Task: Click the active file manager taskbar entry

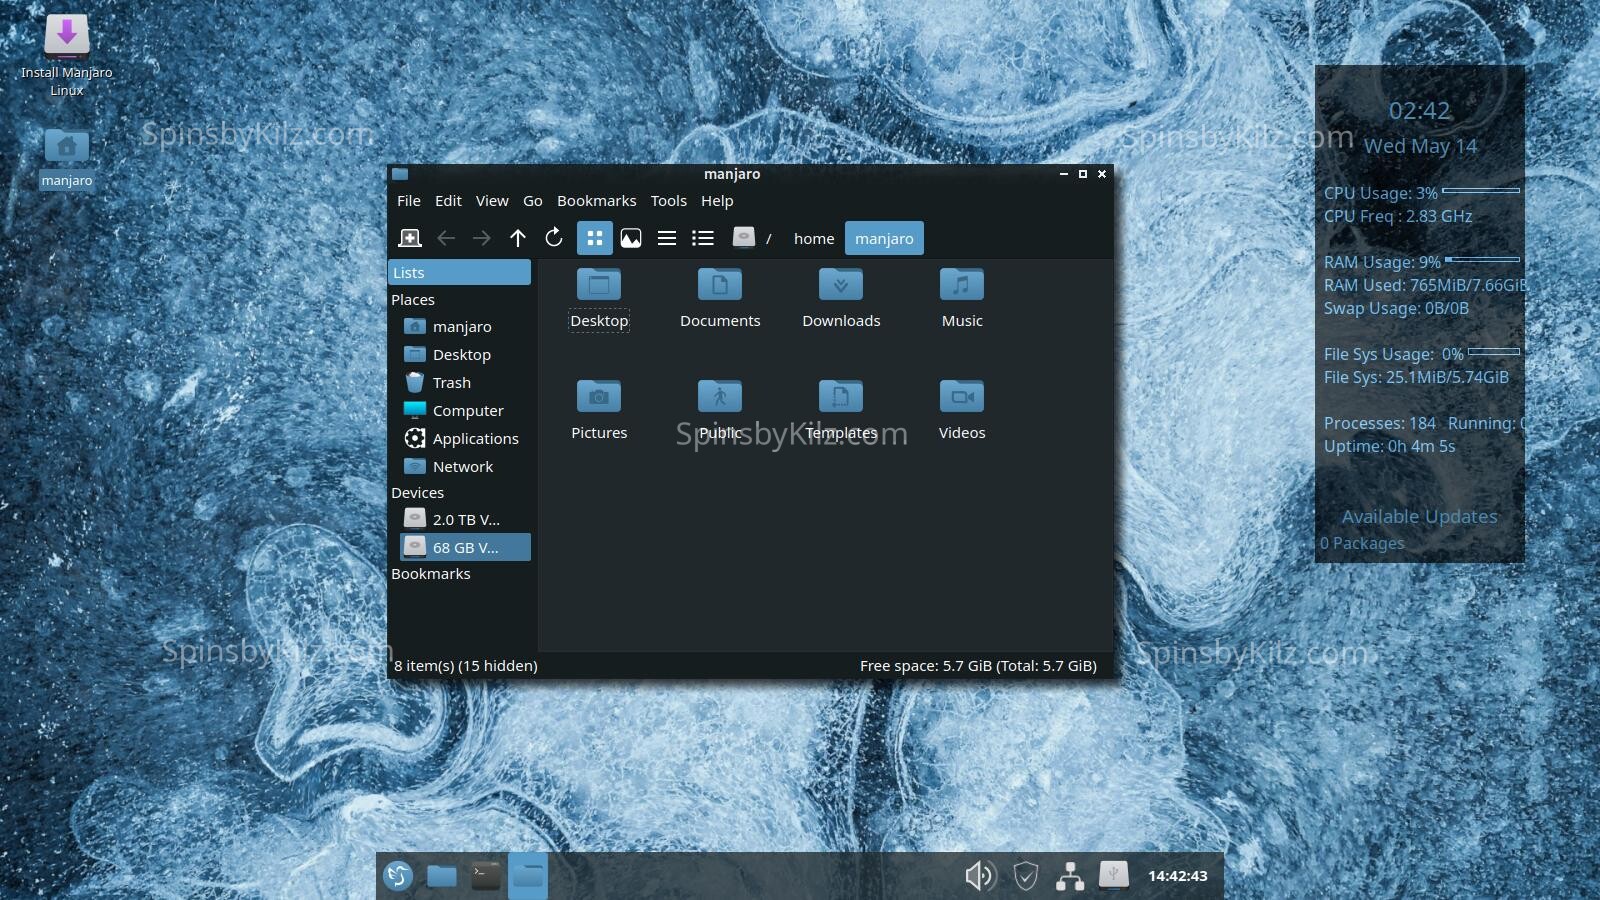Action: (528, 876)
